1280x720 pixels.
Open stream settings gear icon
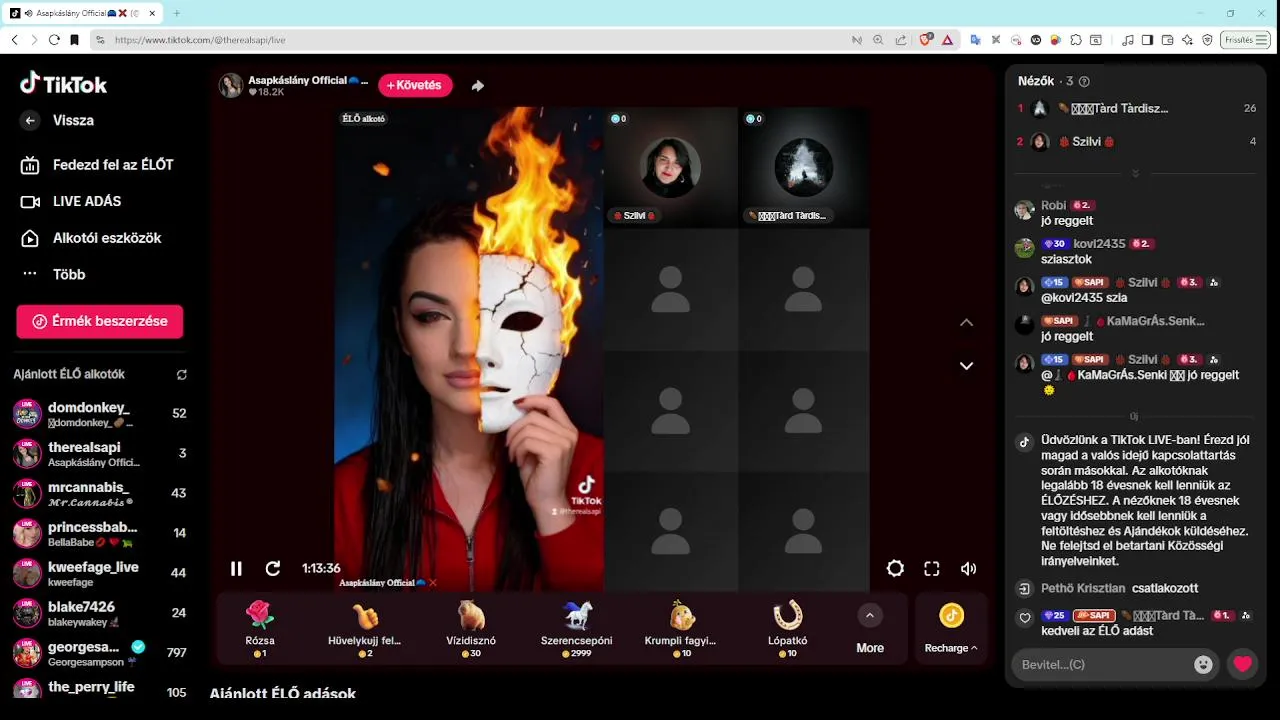click(895, 568)
